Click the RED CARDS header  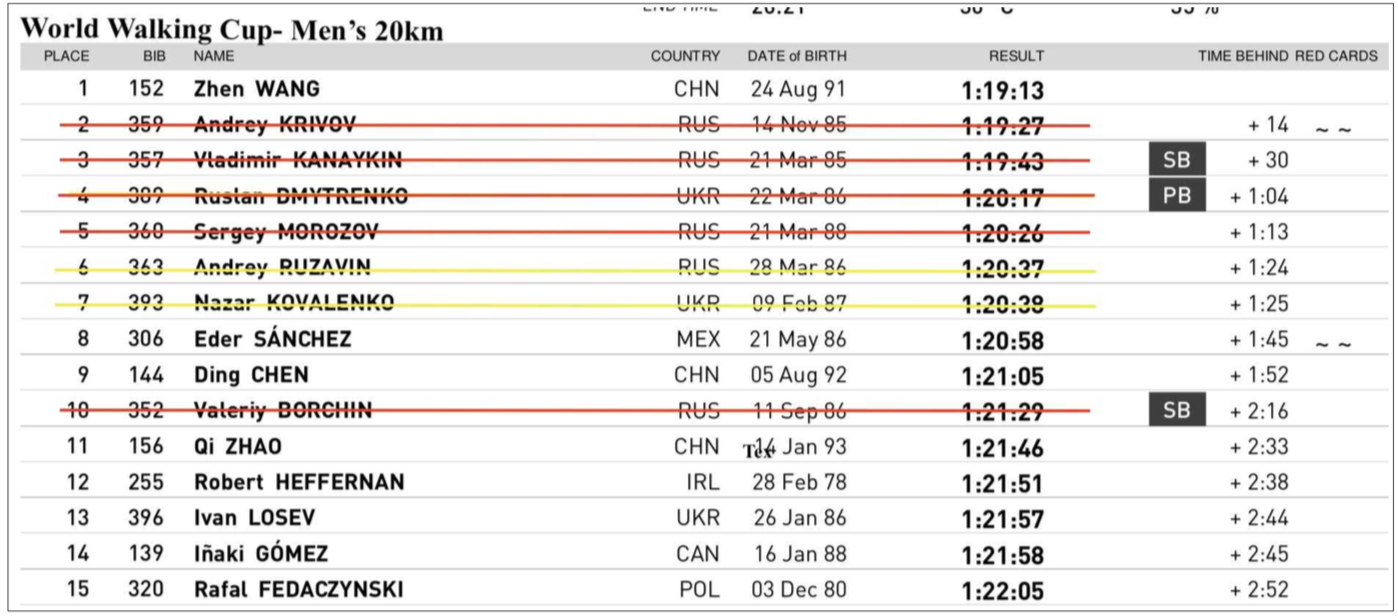[1336, 57]
